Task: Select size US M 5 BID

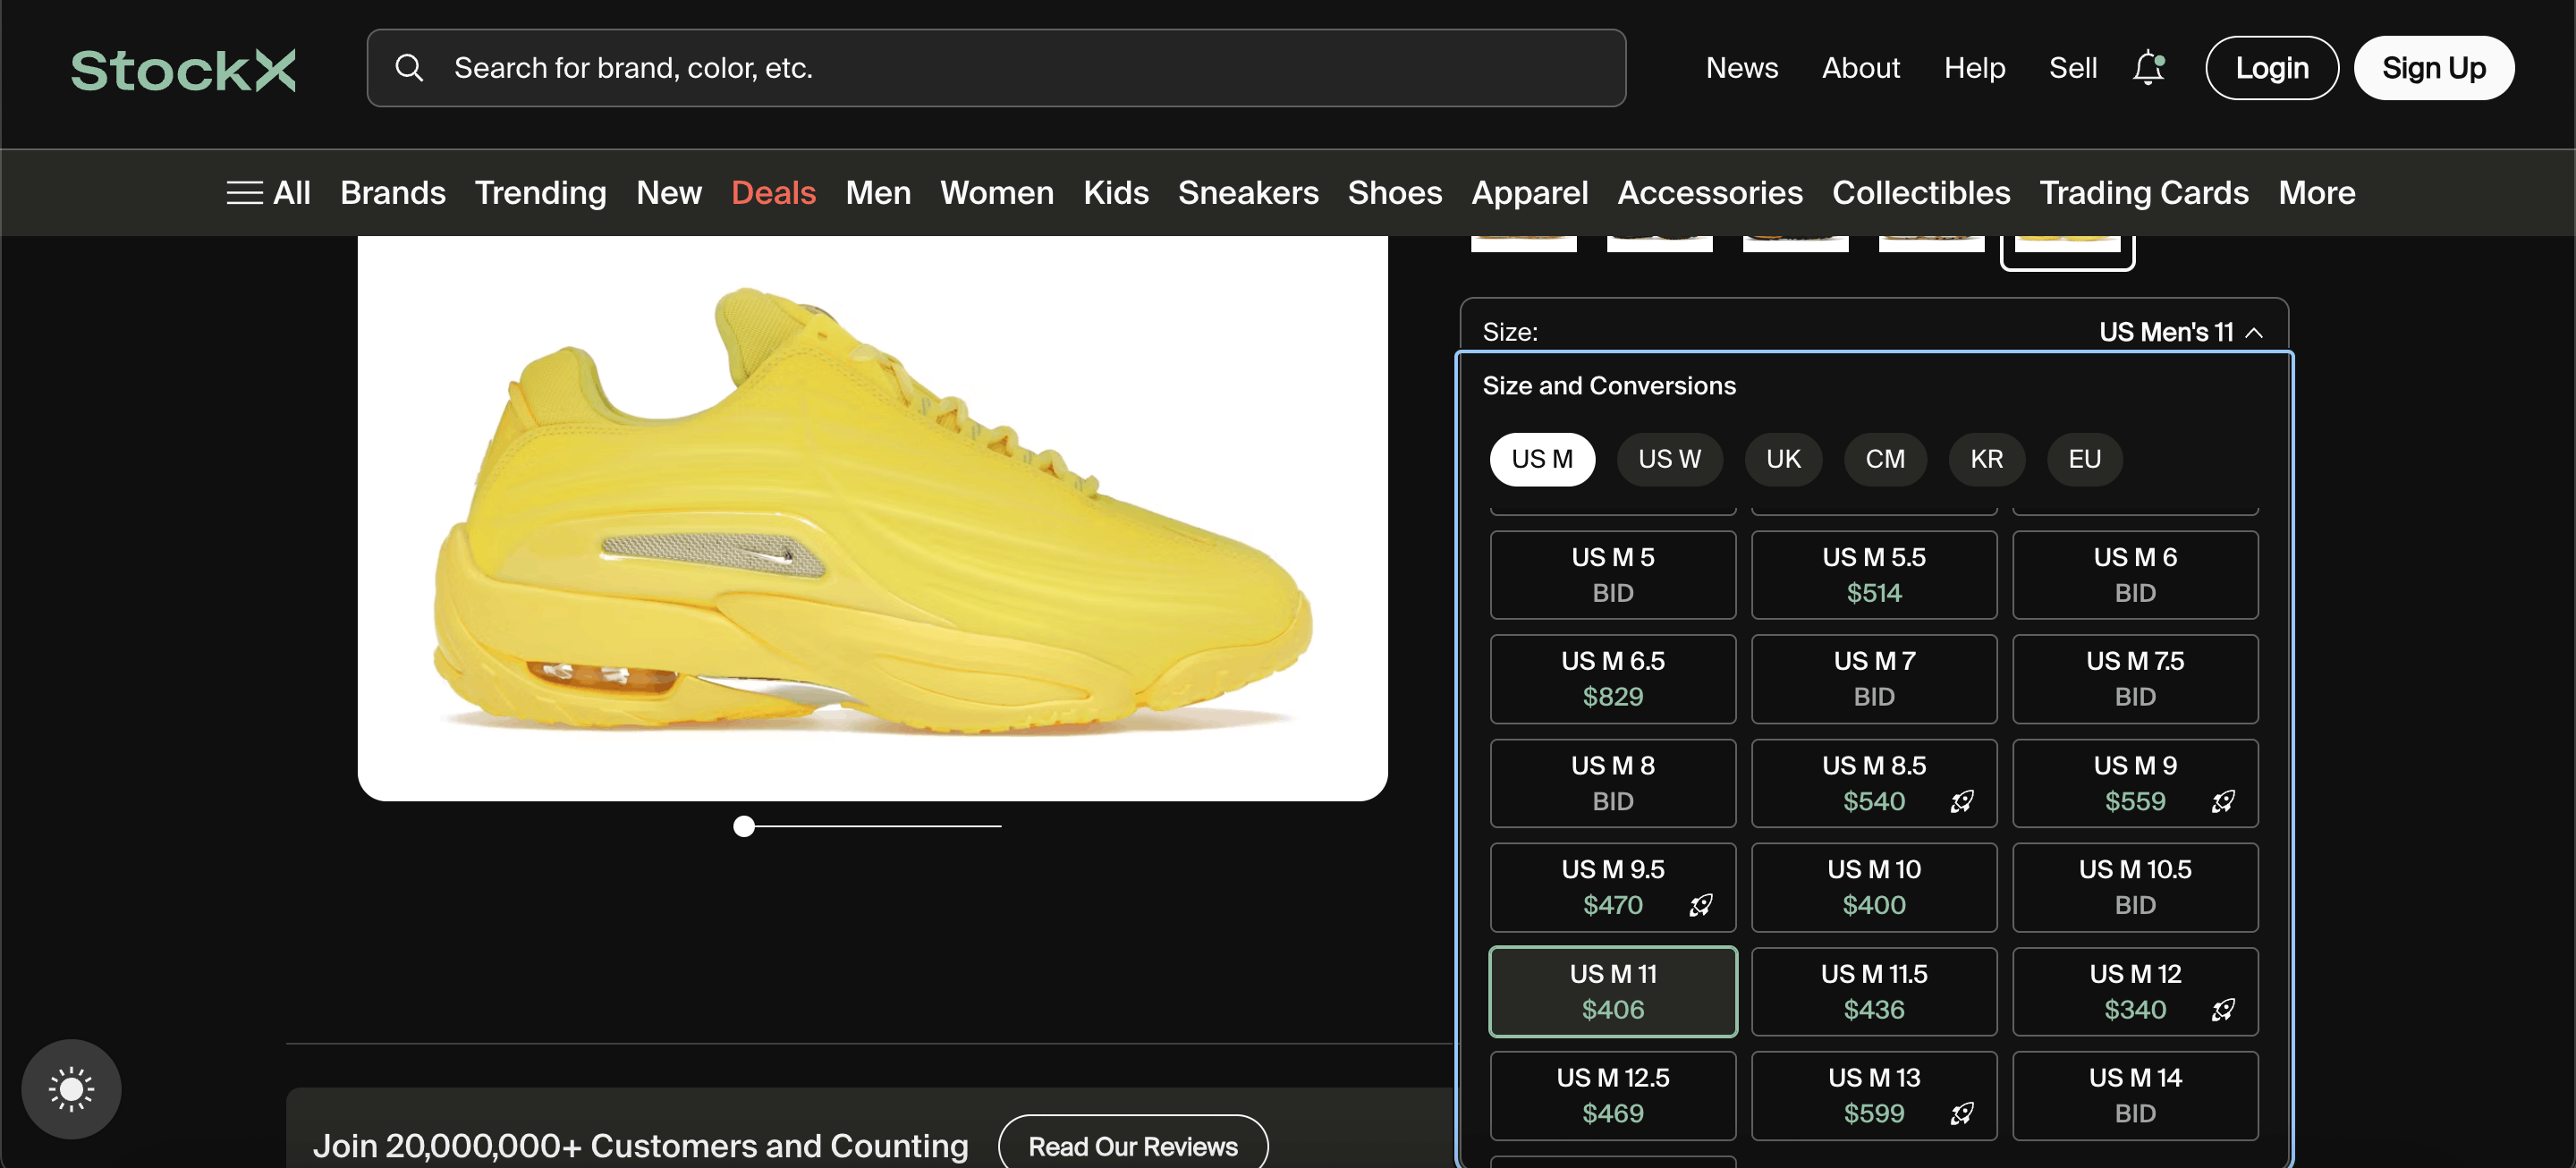Action: tap(1613, 575)
